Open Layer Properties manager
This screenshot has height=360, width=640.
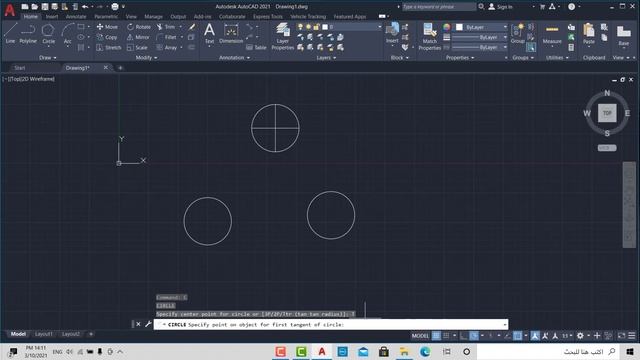(282, 36)
